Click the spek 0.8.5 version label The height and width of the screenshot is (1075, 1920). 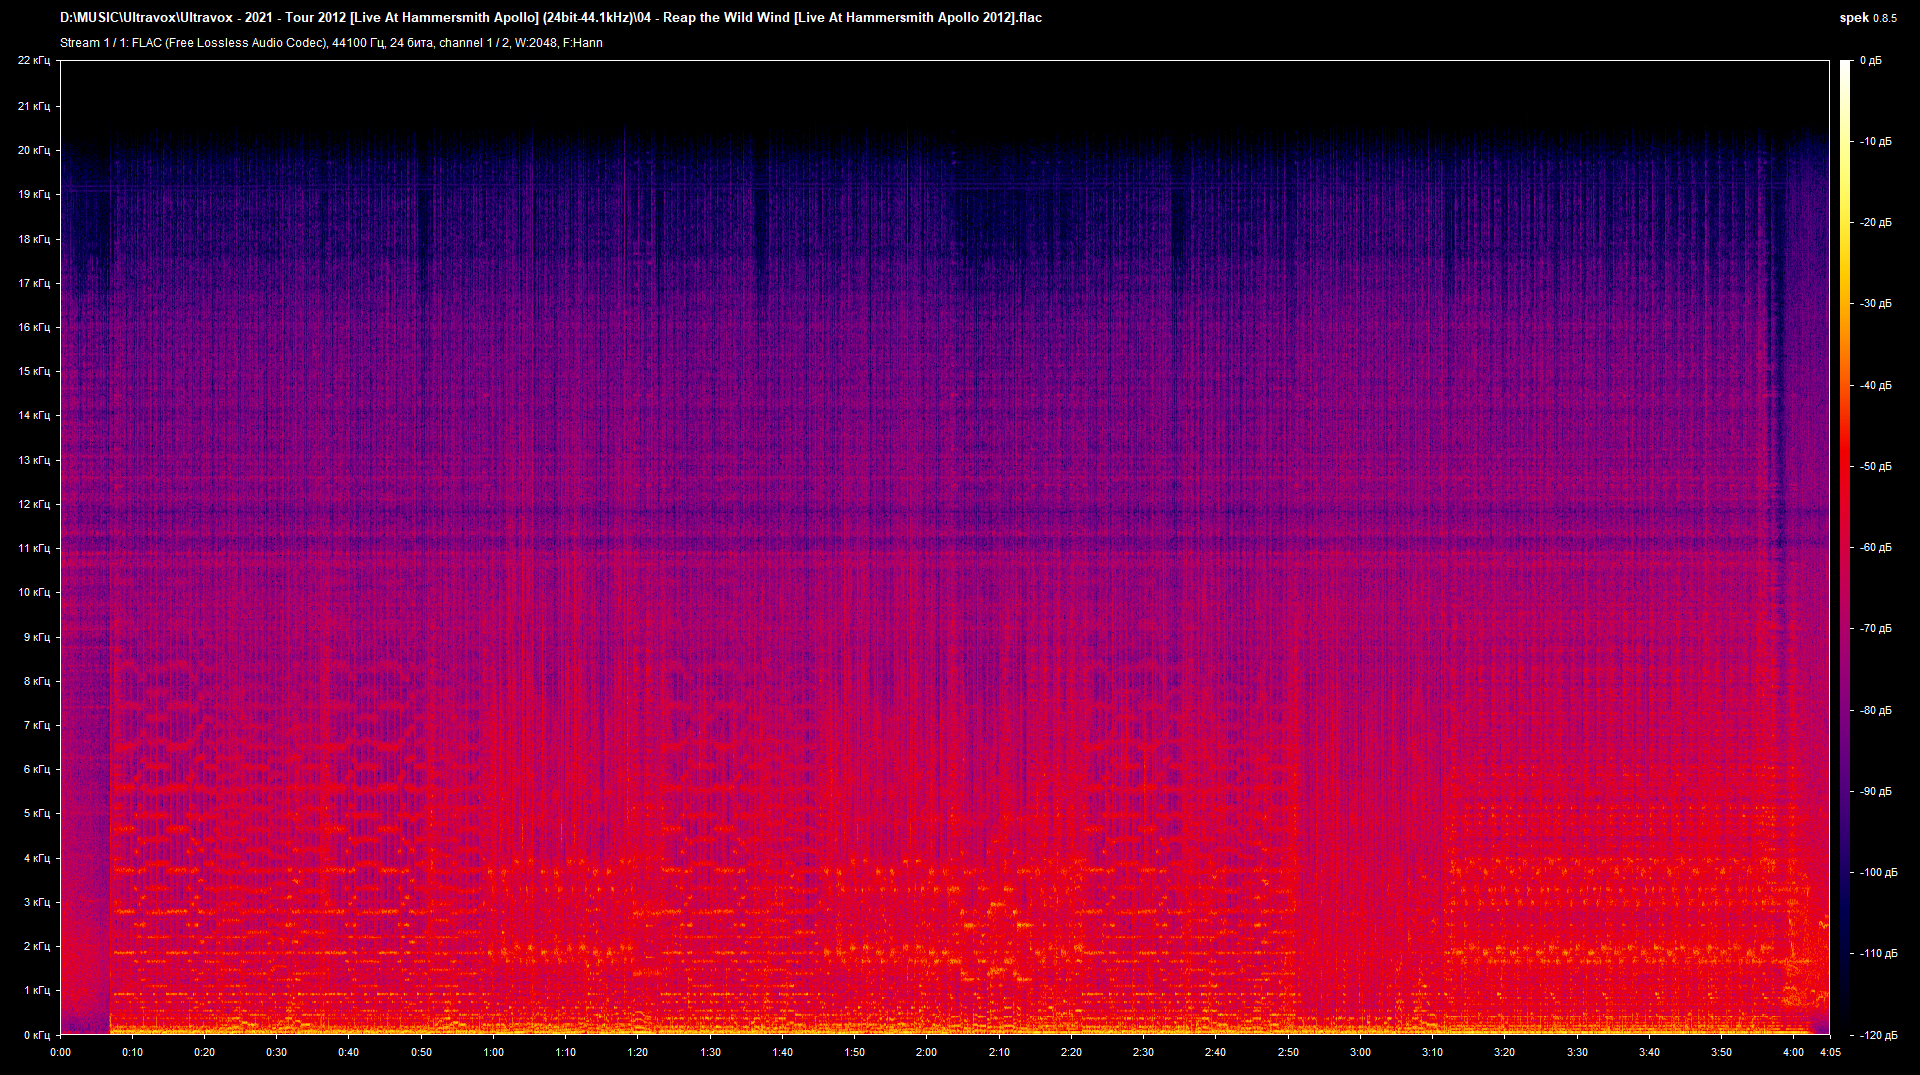(1867, 18)
